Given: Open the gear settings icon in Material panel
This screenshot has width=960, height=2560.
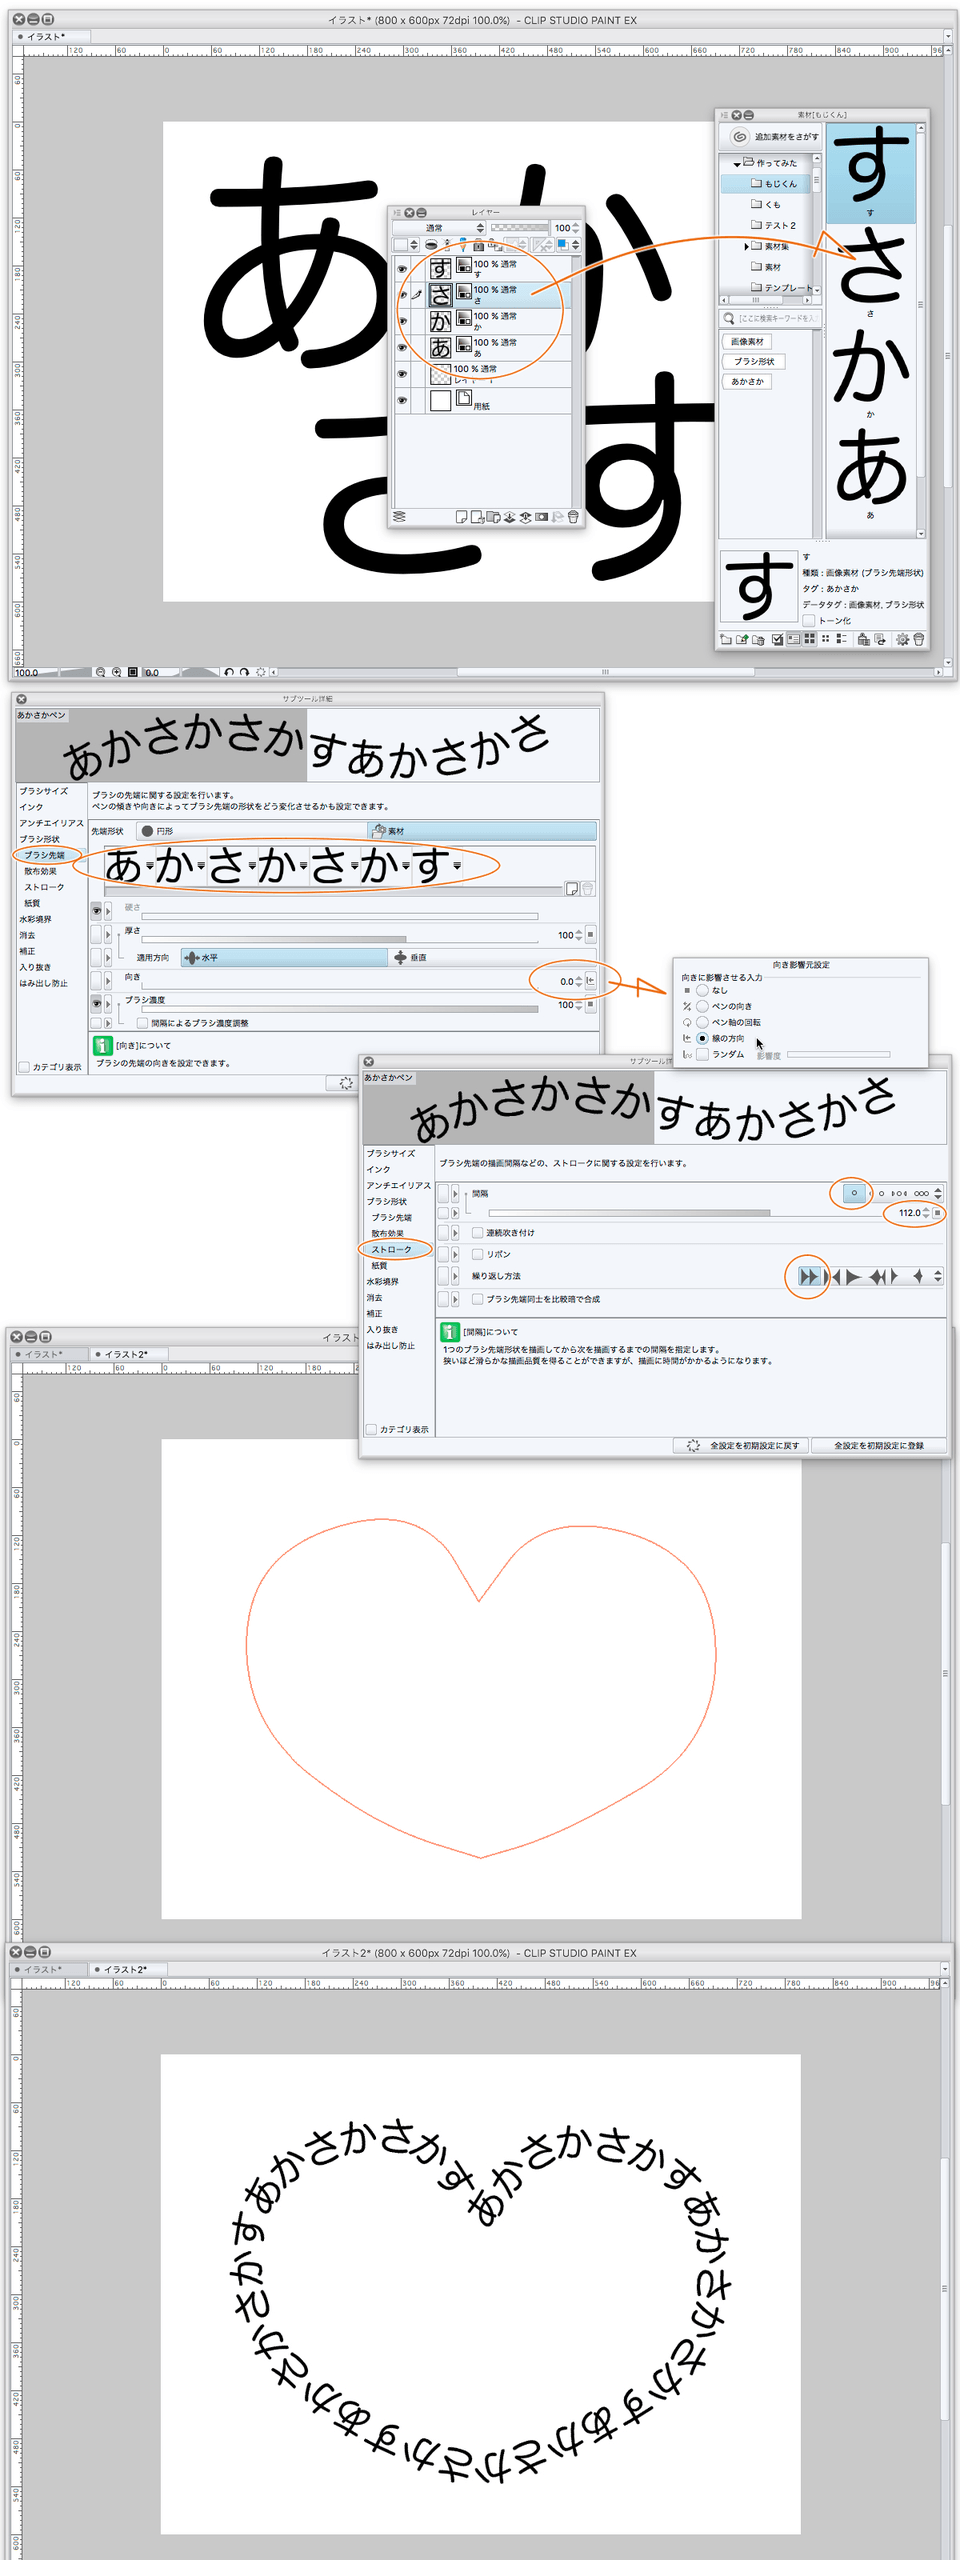Looking at the screenshot, I should point(902,639).
